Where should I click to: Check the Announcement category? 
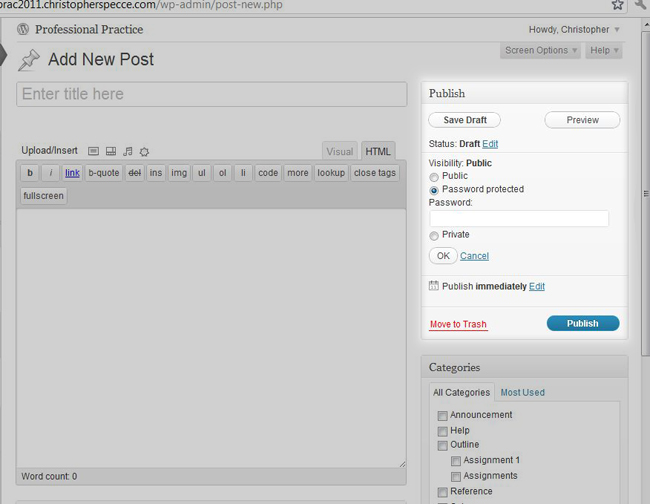point(442,415)
